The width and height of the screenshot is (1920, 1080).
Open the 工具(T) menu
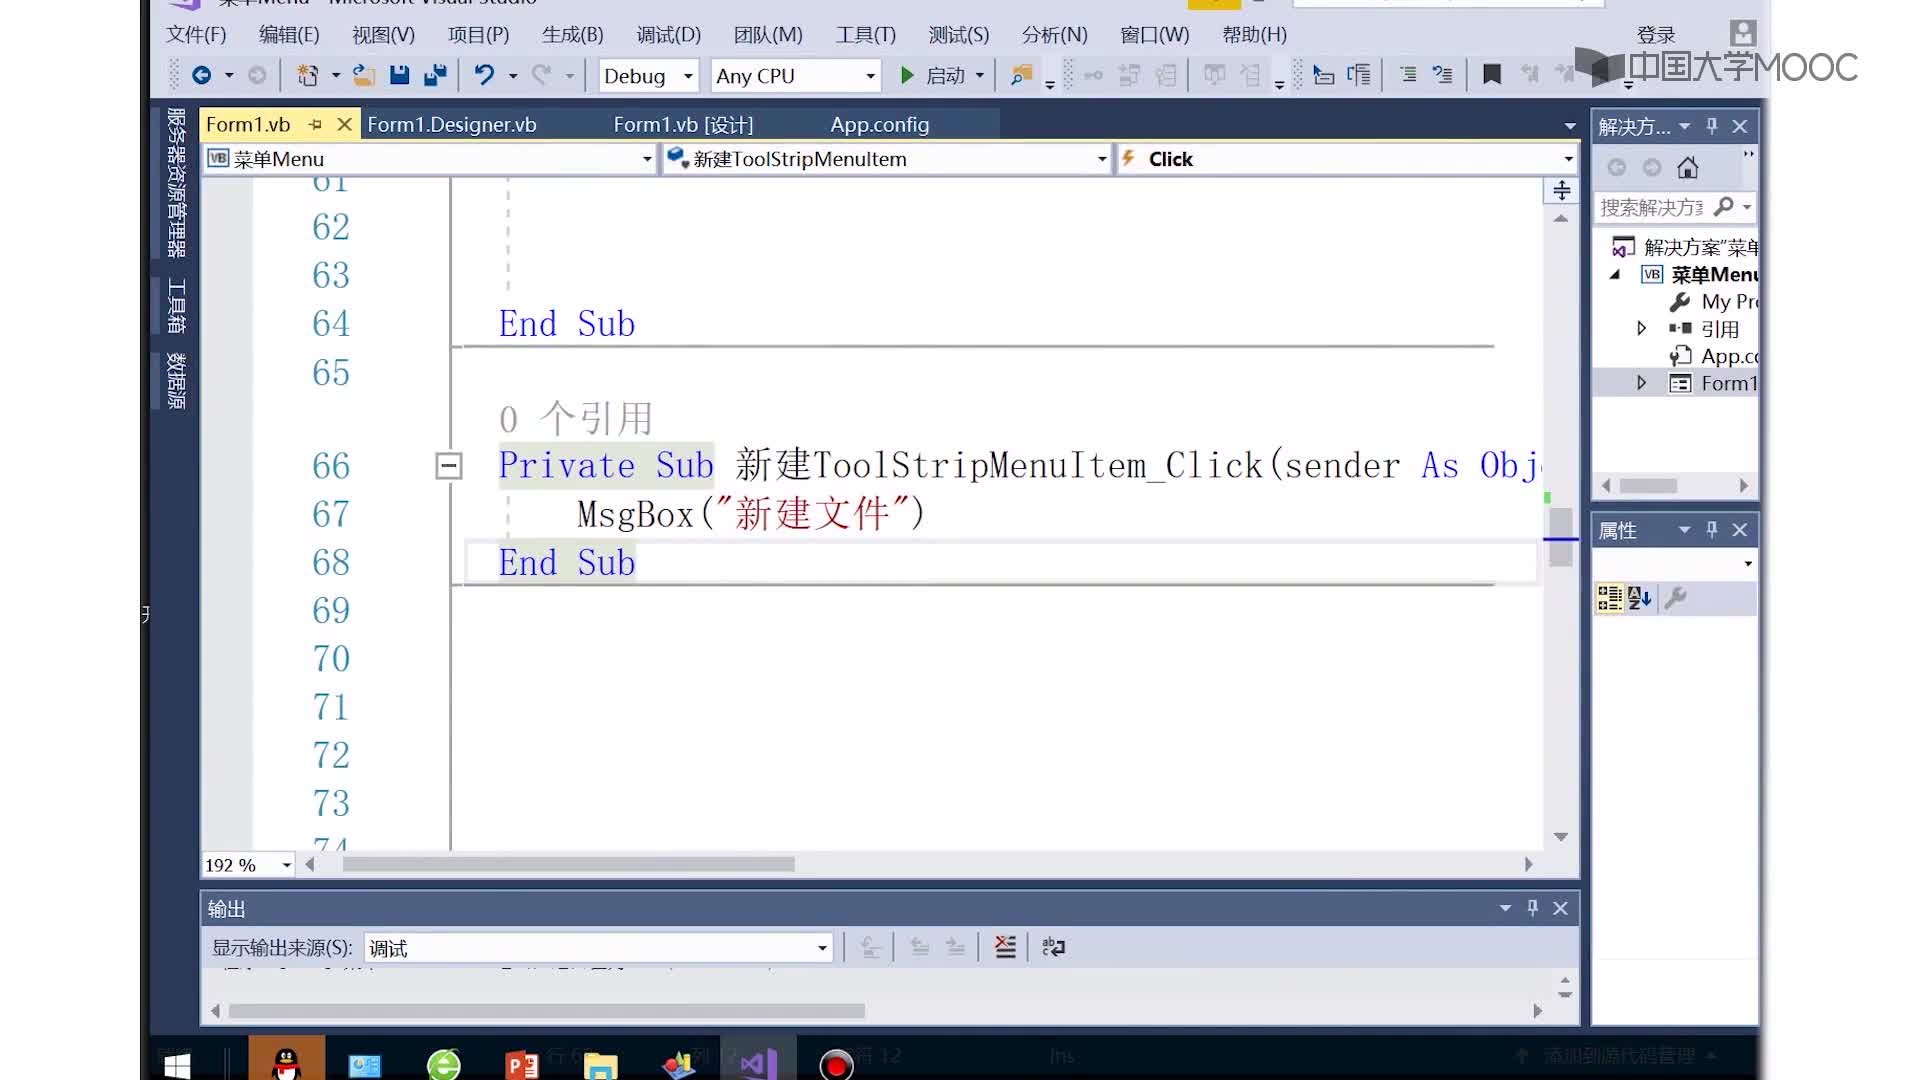pyautogui.click(x=866, y=35)
